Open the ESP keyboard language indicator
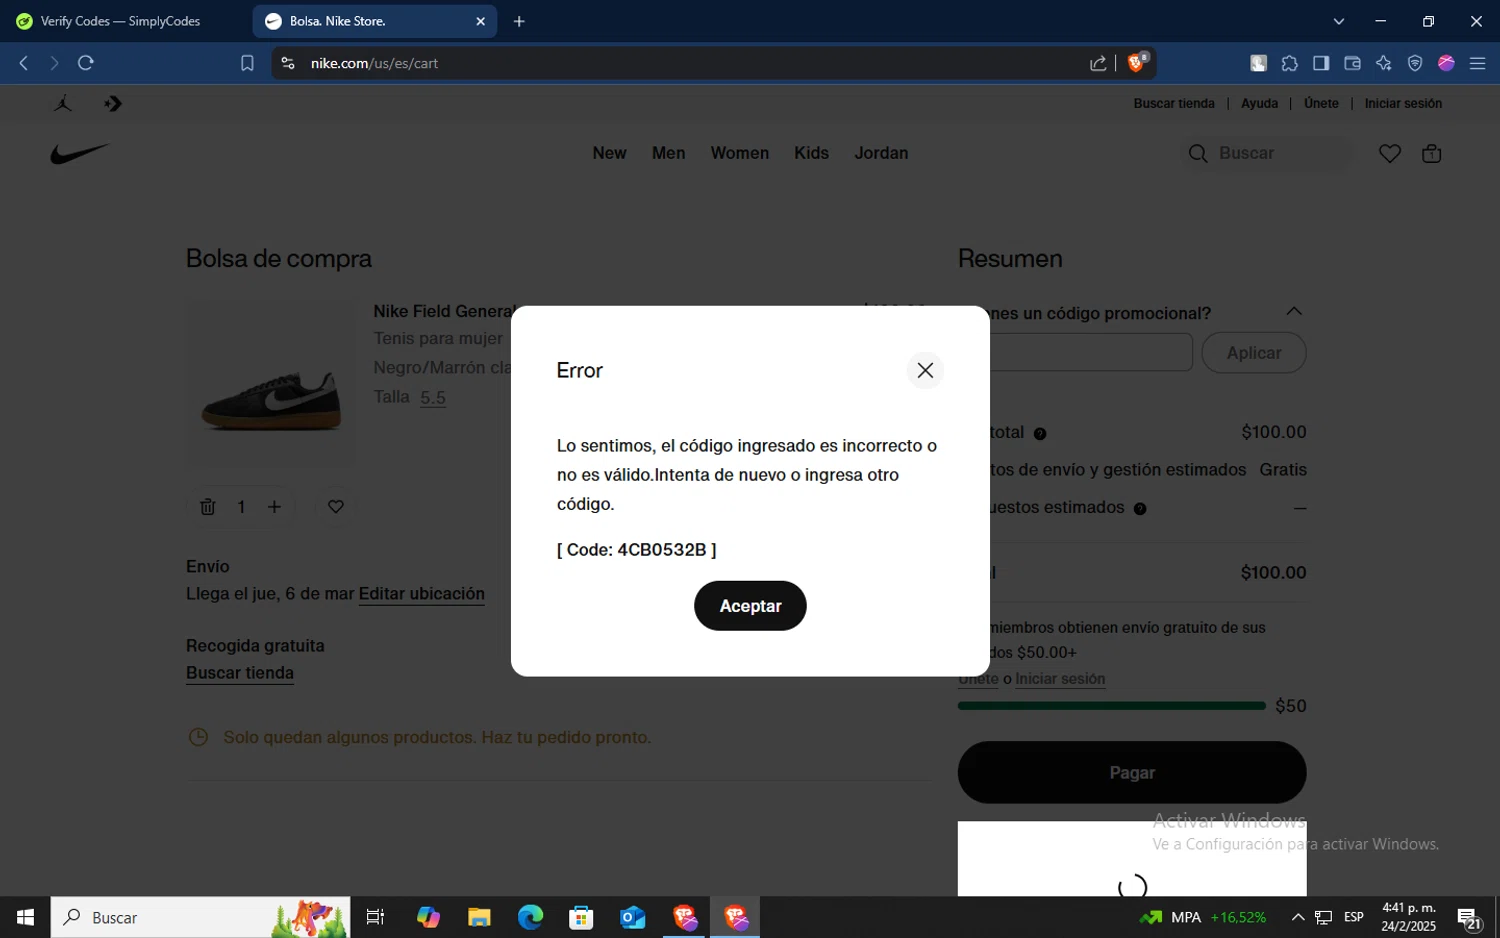1500x938 pixels. [1354, 917]
